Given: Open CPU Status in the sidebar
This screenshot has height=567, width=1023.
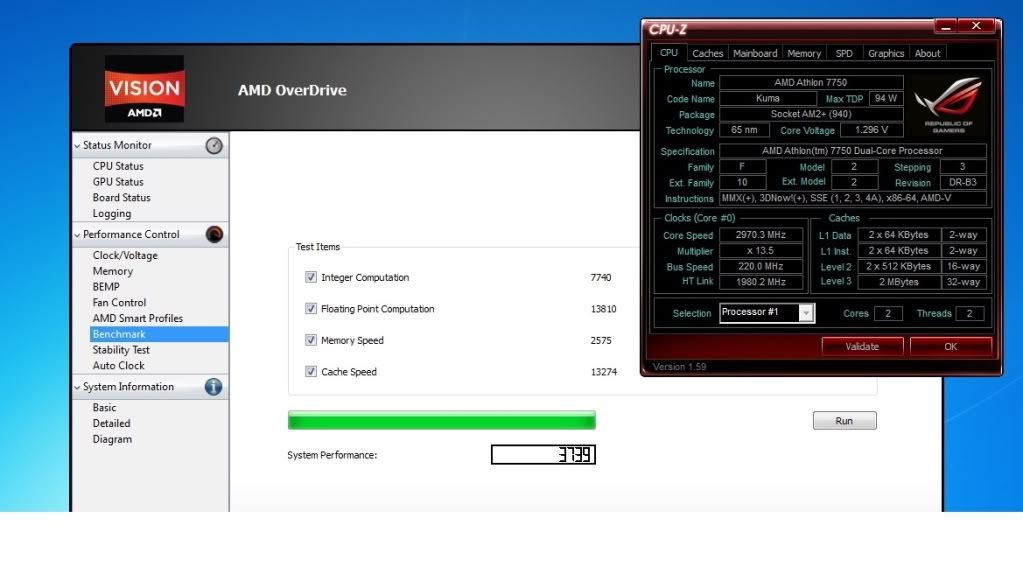Looking at the screenshot, I should coord(118,166).
